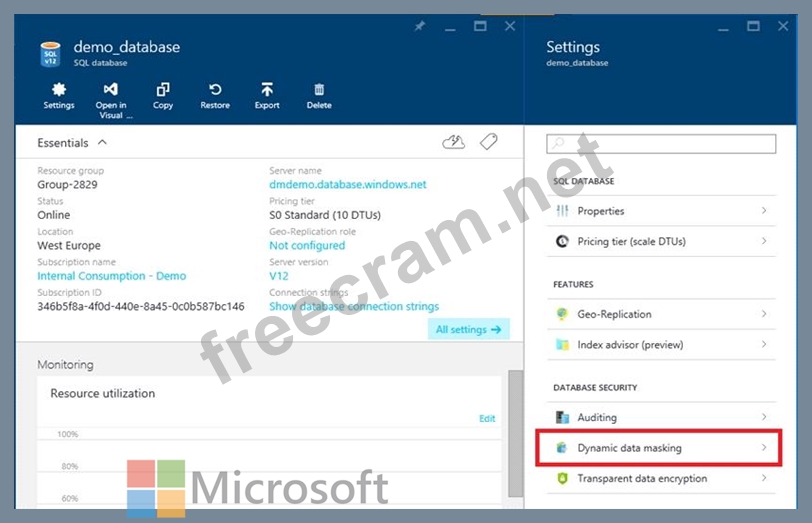
Task: Click the Not configured geo-replication link
Action: coord(307,245)
